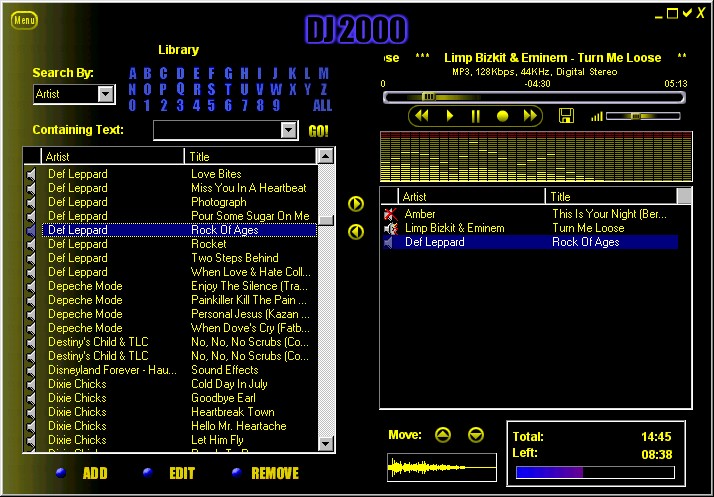Click the waveform display thumbnail

coord(442,467)
